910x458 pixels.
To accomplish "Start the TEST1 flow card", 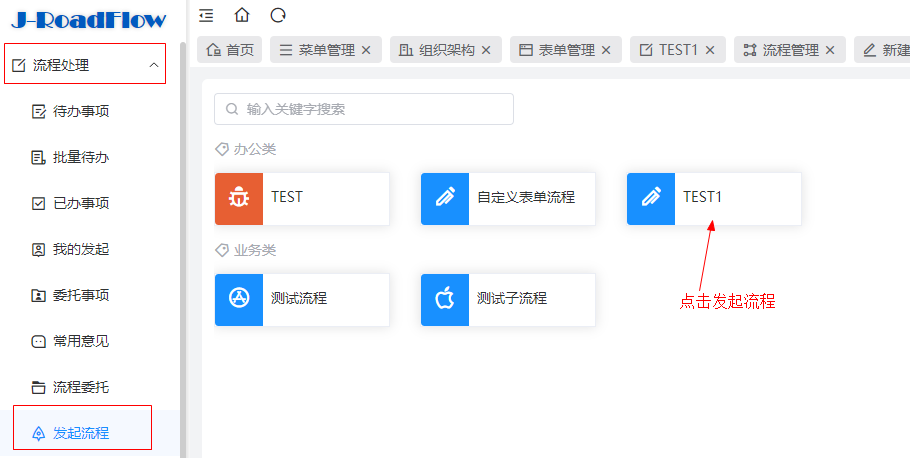I will (x=714, y=199).
